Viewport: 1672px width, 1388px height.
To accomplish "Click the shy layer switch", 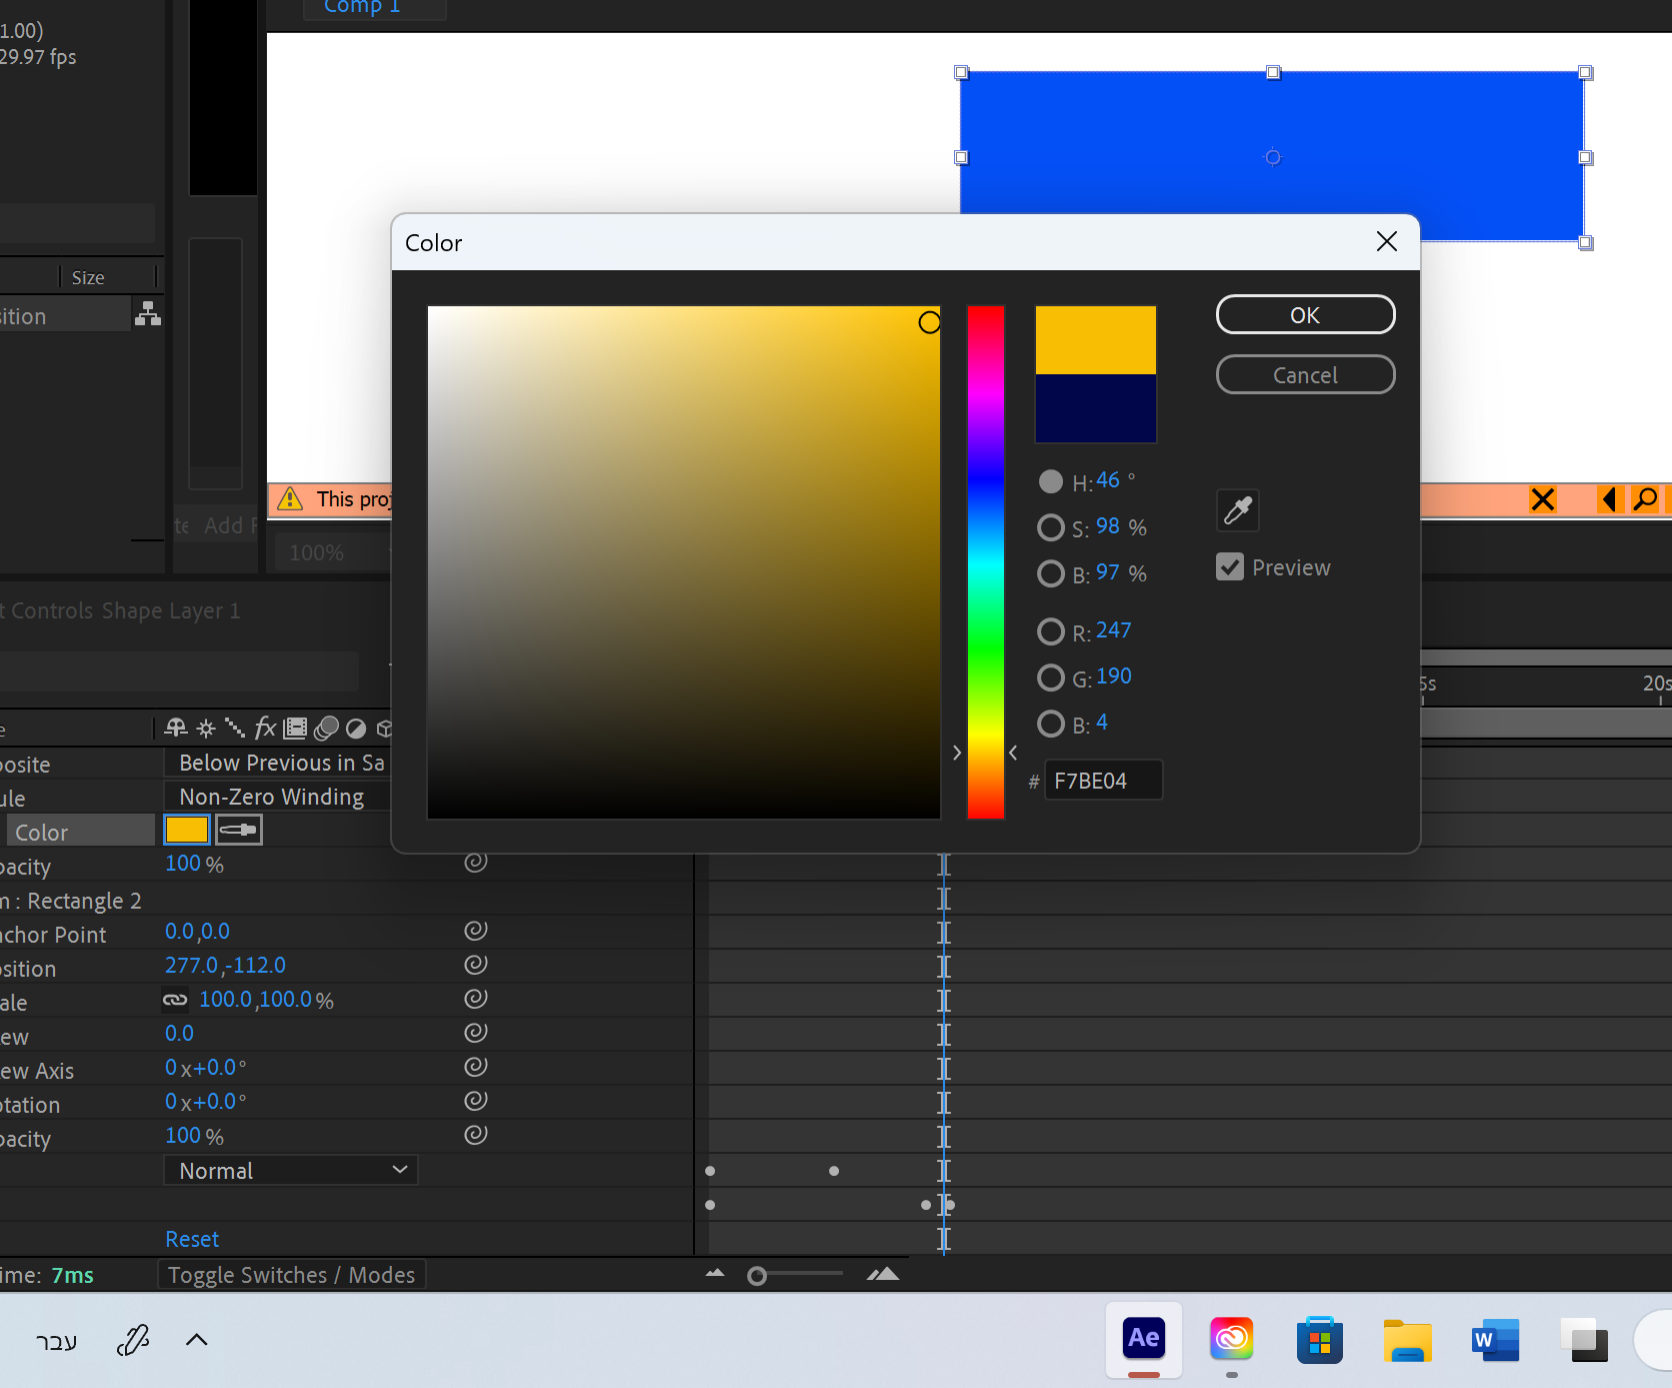I will point(175,728).
